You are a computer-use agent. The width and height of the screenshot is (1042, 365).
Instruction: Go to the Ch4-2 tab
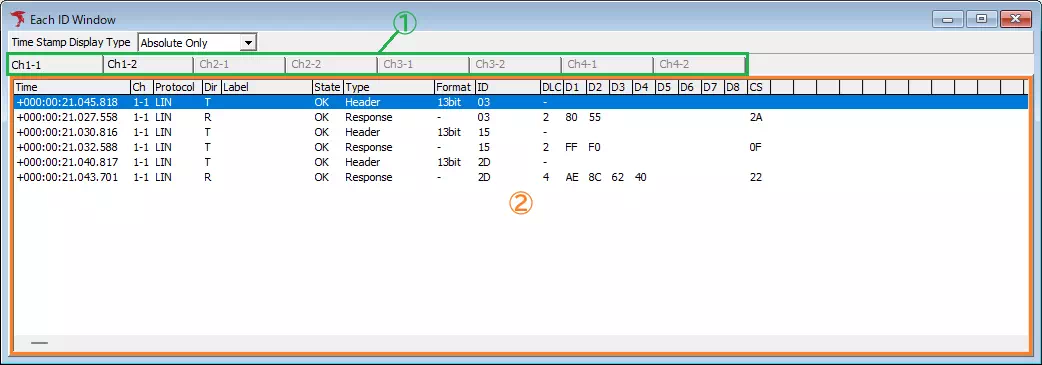pyautogui.click(x=698, y=64)
